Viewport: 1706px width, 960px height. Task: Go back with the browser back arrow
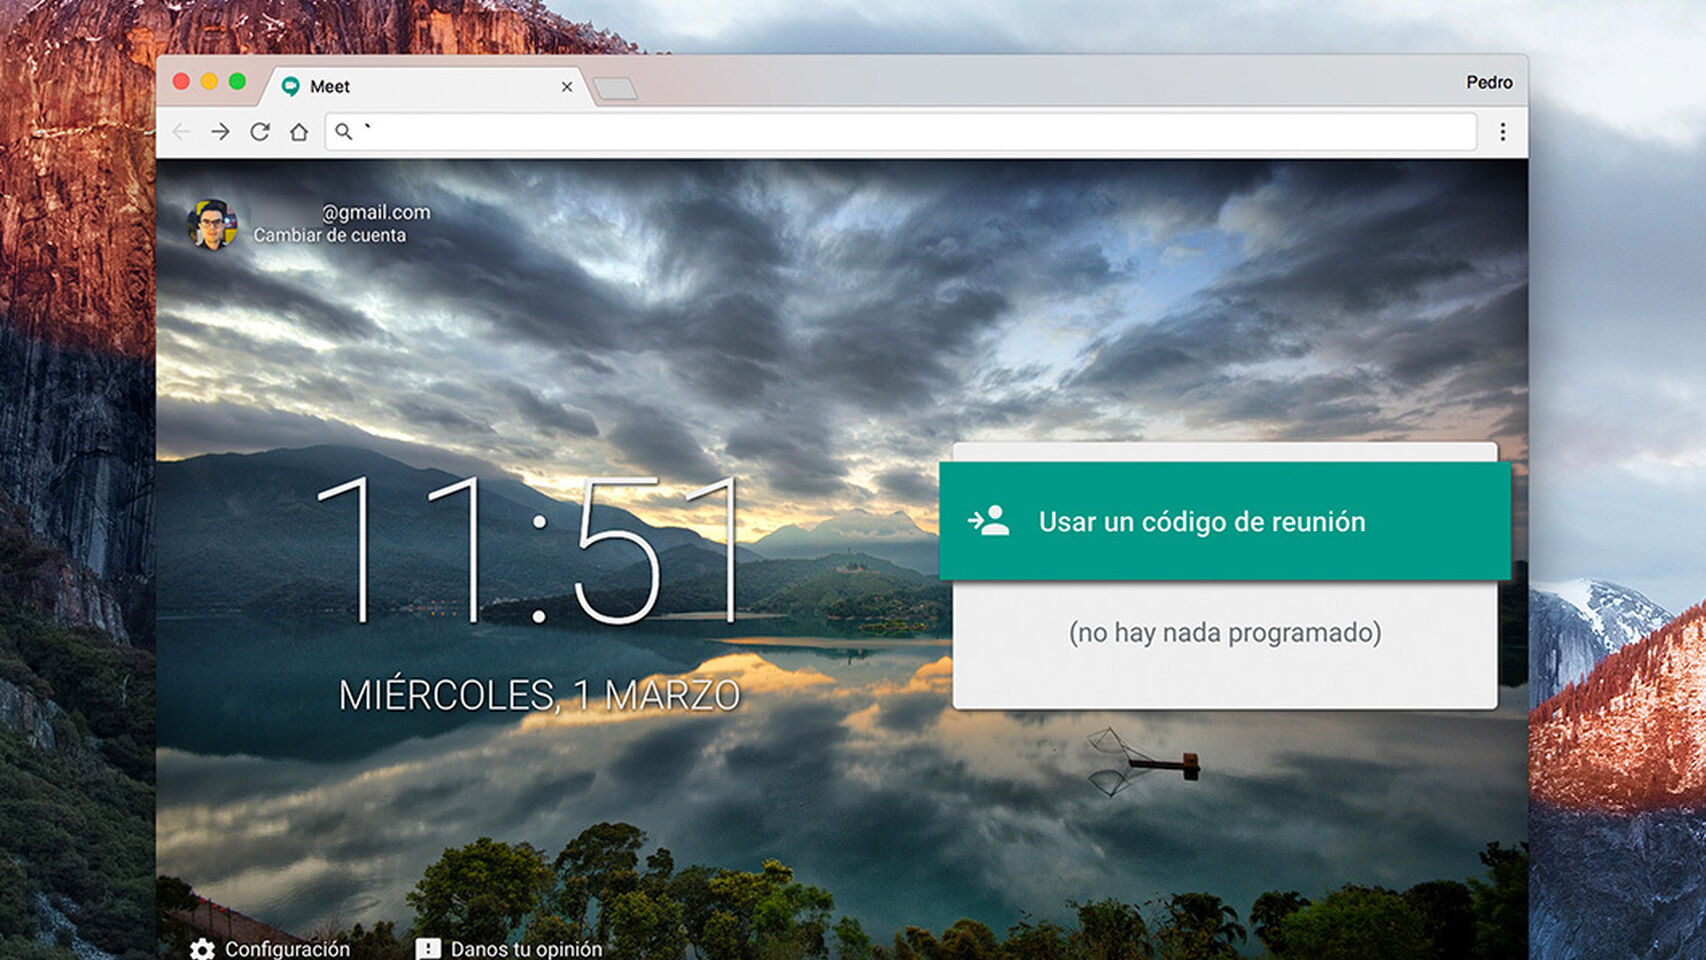[x=181, y=132]
